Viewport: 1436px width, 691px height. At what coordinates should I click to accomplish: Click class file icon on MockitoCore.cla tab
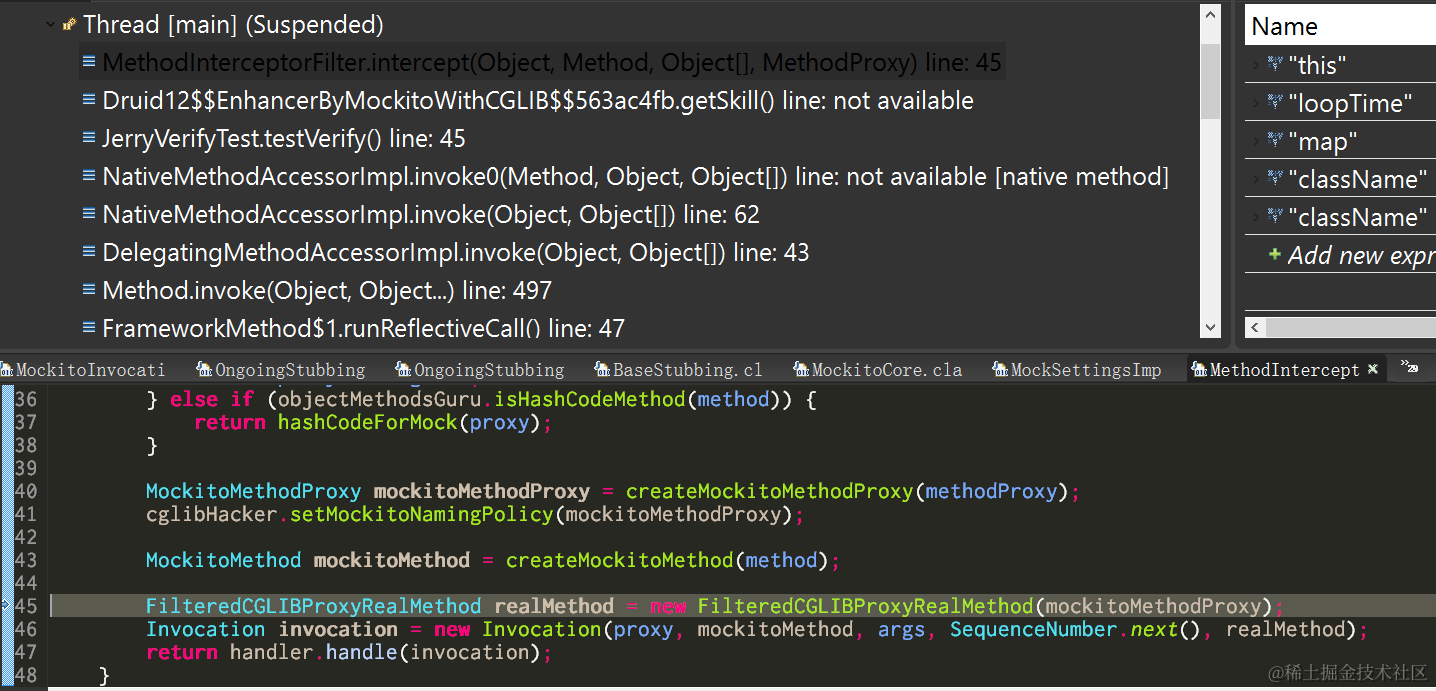tap(801, 370)
